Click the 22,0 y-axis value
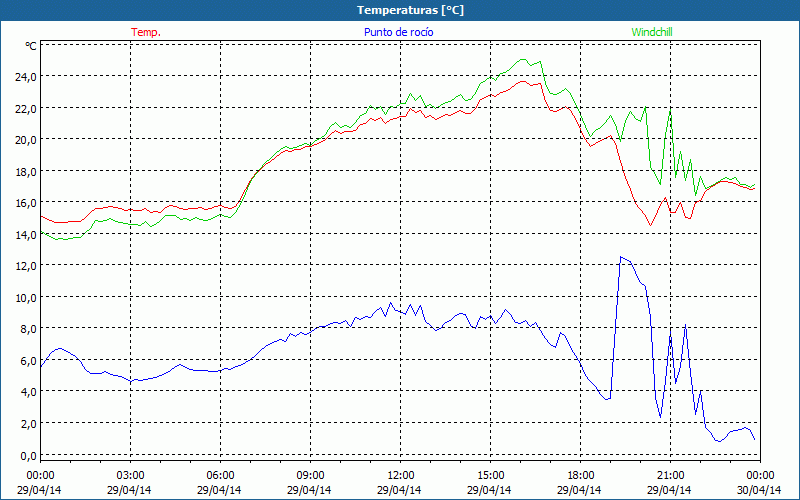 click(26, 109)
